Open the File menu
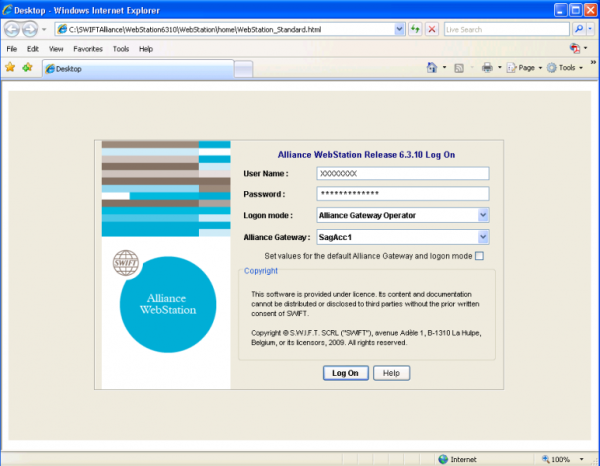 11,49
